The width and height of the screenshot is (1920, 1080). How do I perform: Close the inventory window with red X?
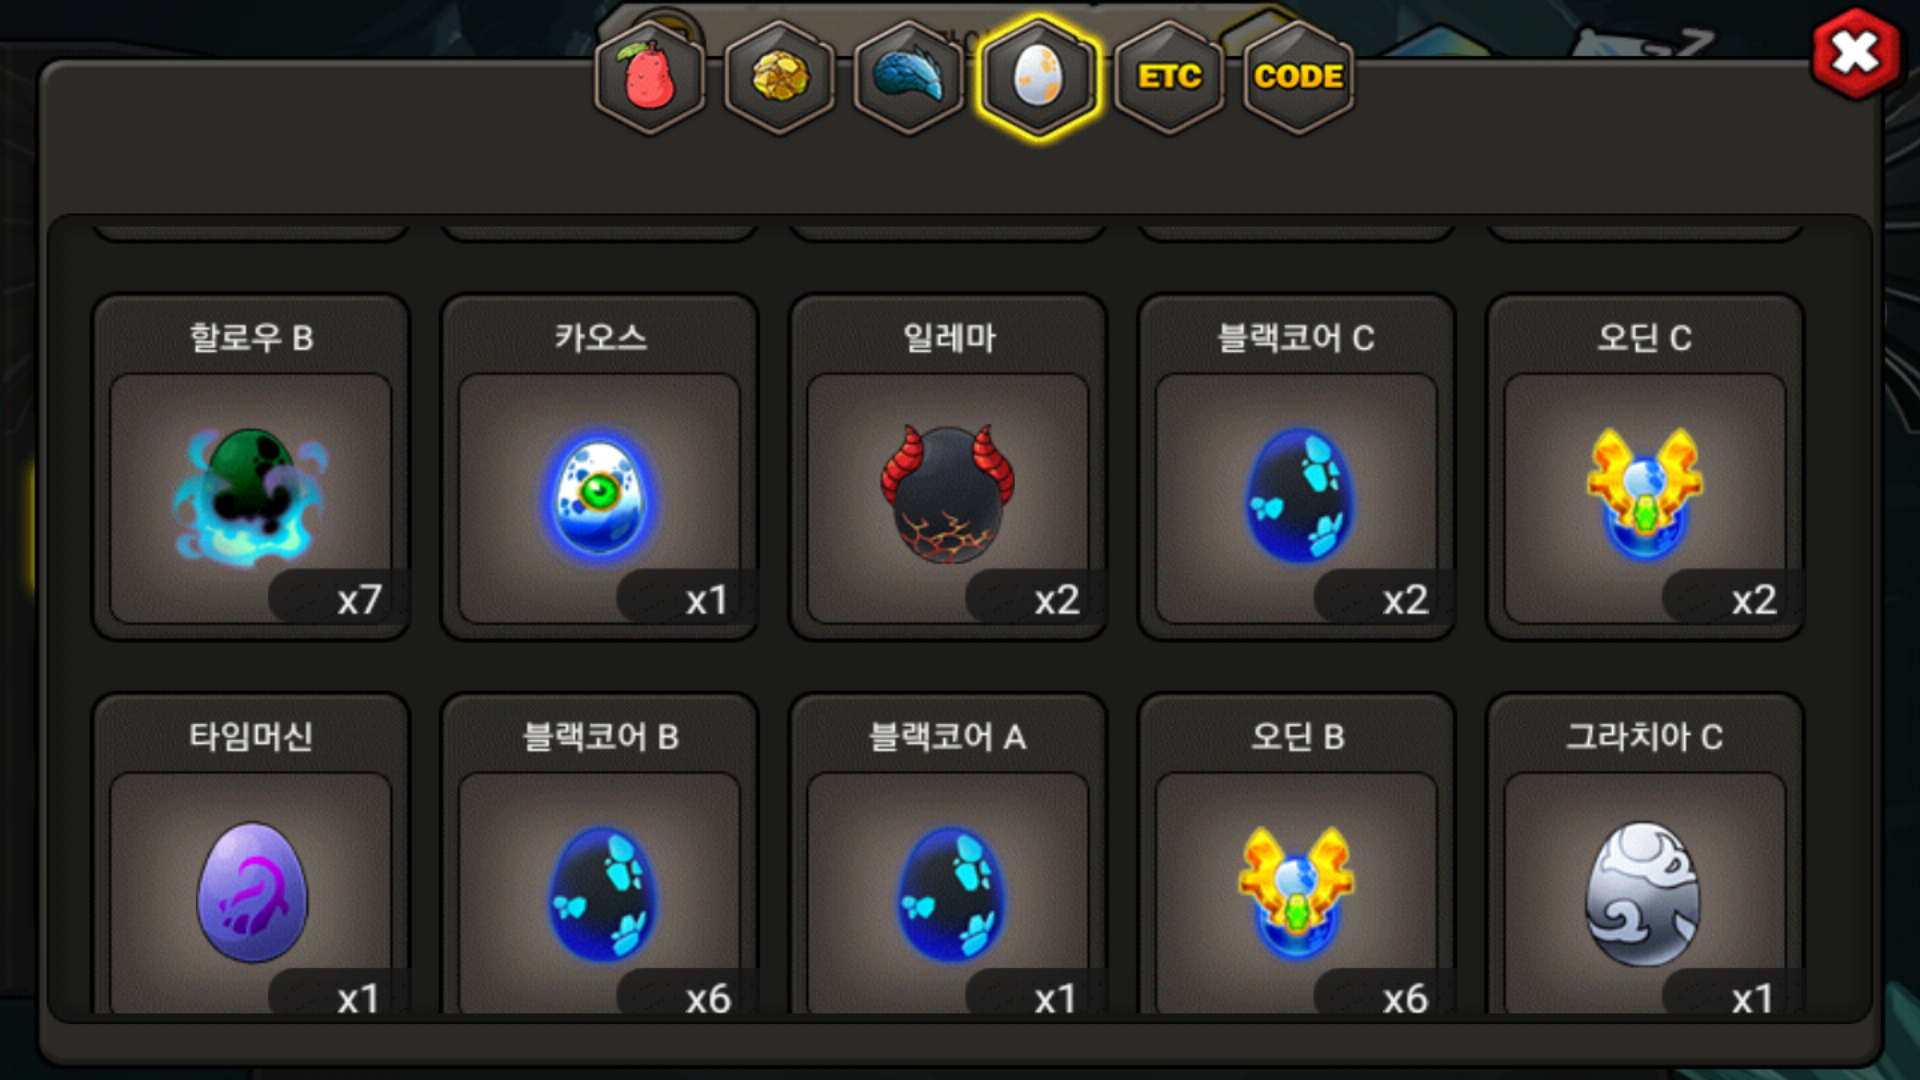1856,53
